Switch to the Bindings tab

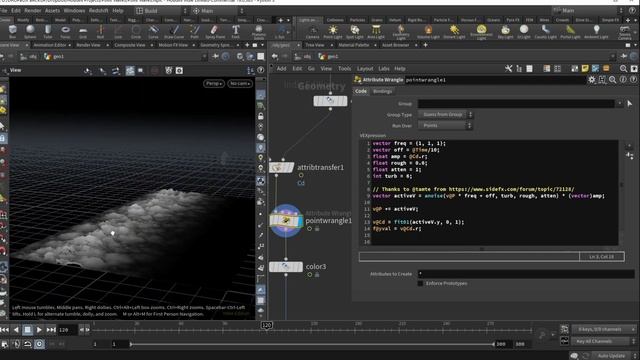pos(382,91)
